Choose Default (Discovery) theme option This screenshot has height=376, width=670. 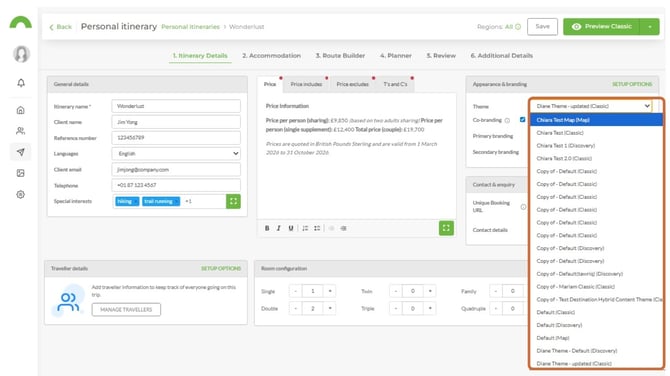tap(596, 325)
